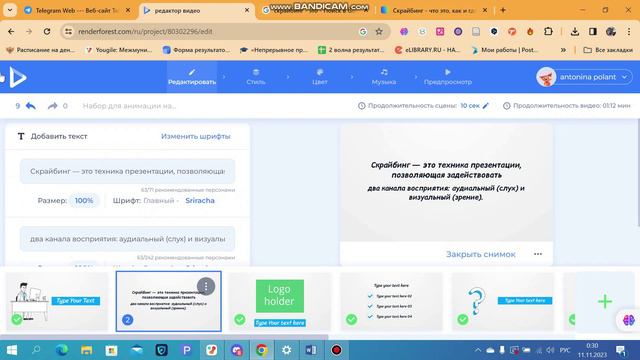Open the tab search dropdown arrow
Viewport: 640px width, 360px height.
tap(10, 10)
